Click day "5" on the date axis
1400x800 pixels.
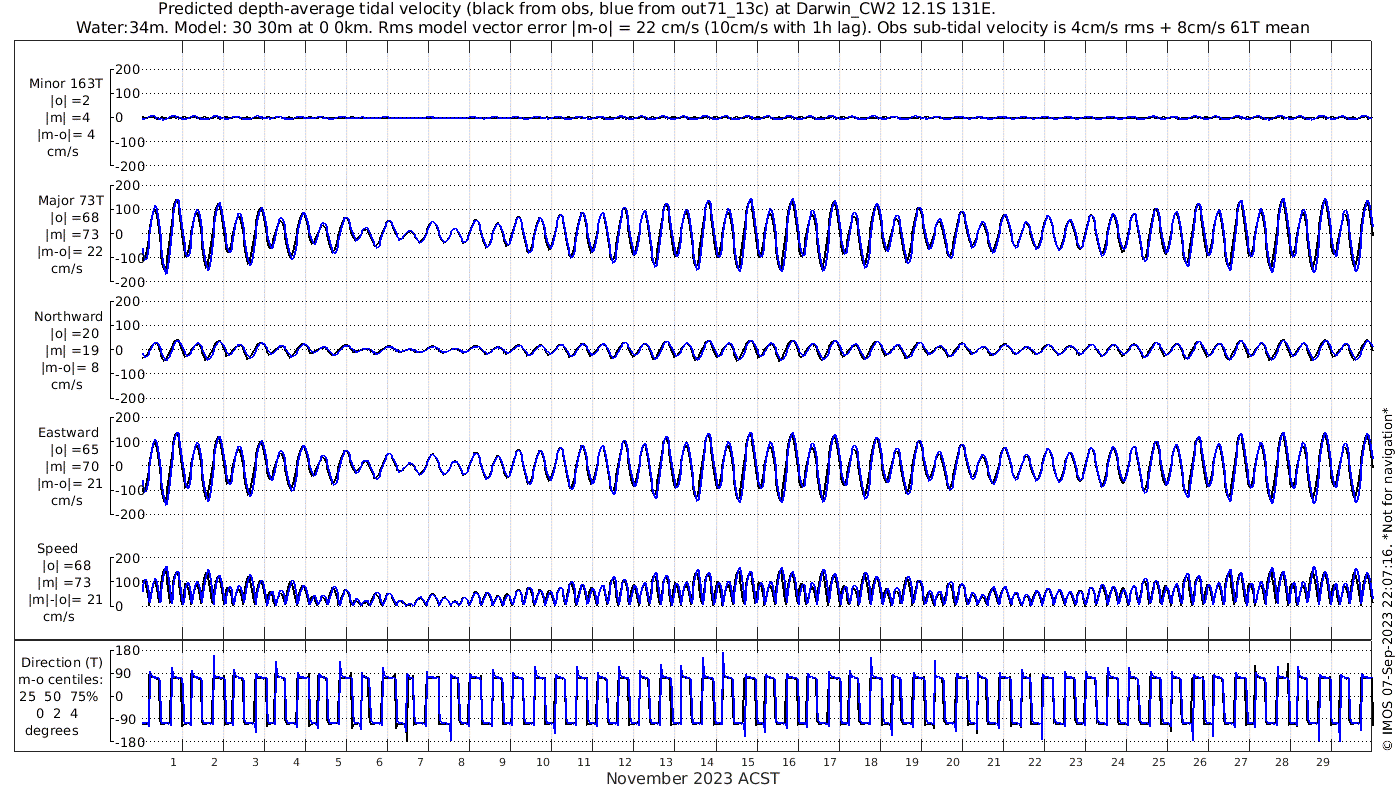[x=338, y=762]
